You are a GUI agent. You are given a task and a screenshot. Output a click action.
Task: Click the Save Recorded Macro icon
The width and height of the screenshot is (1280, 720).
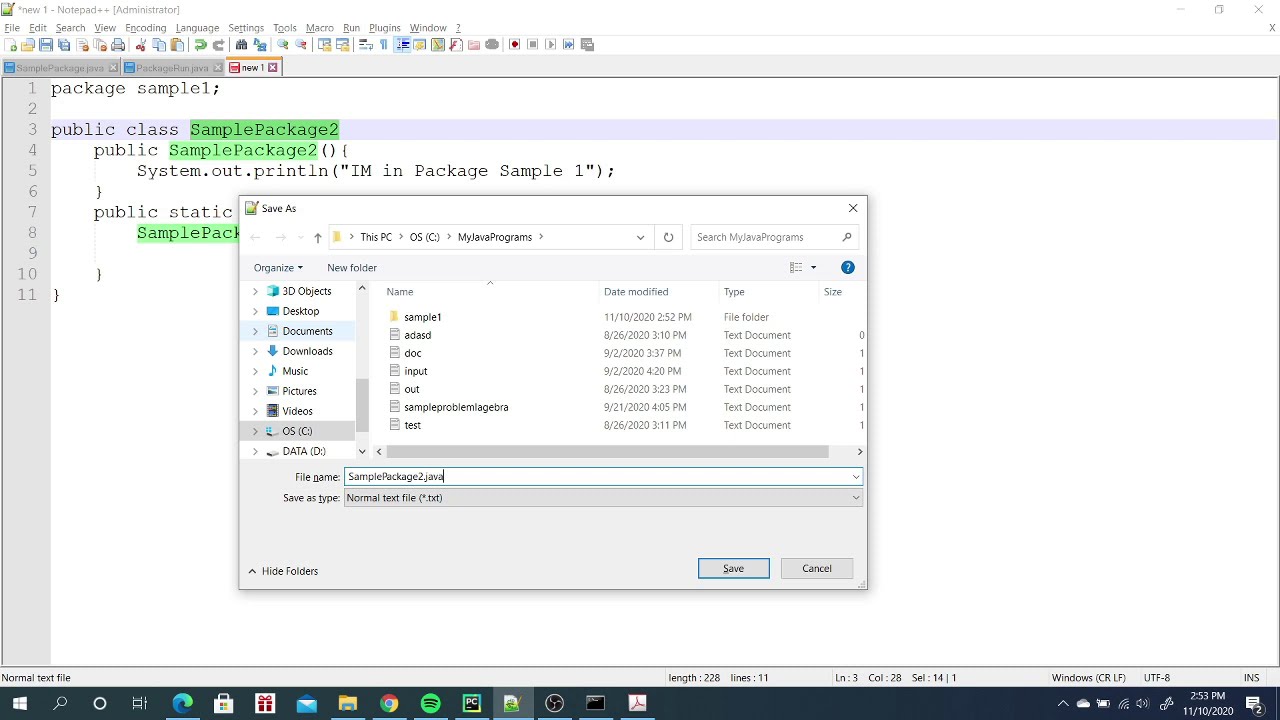pyautogui.click(x=587, y=45)
